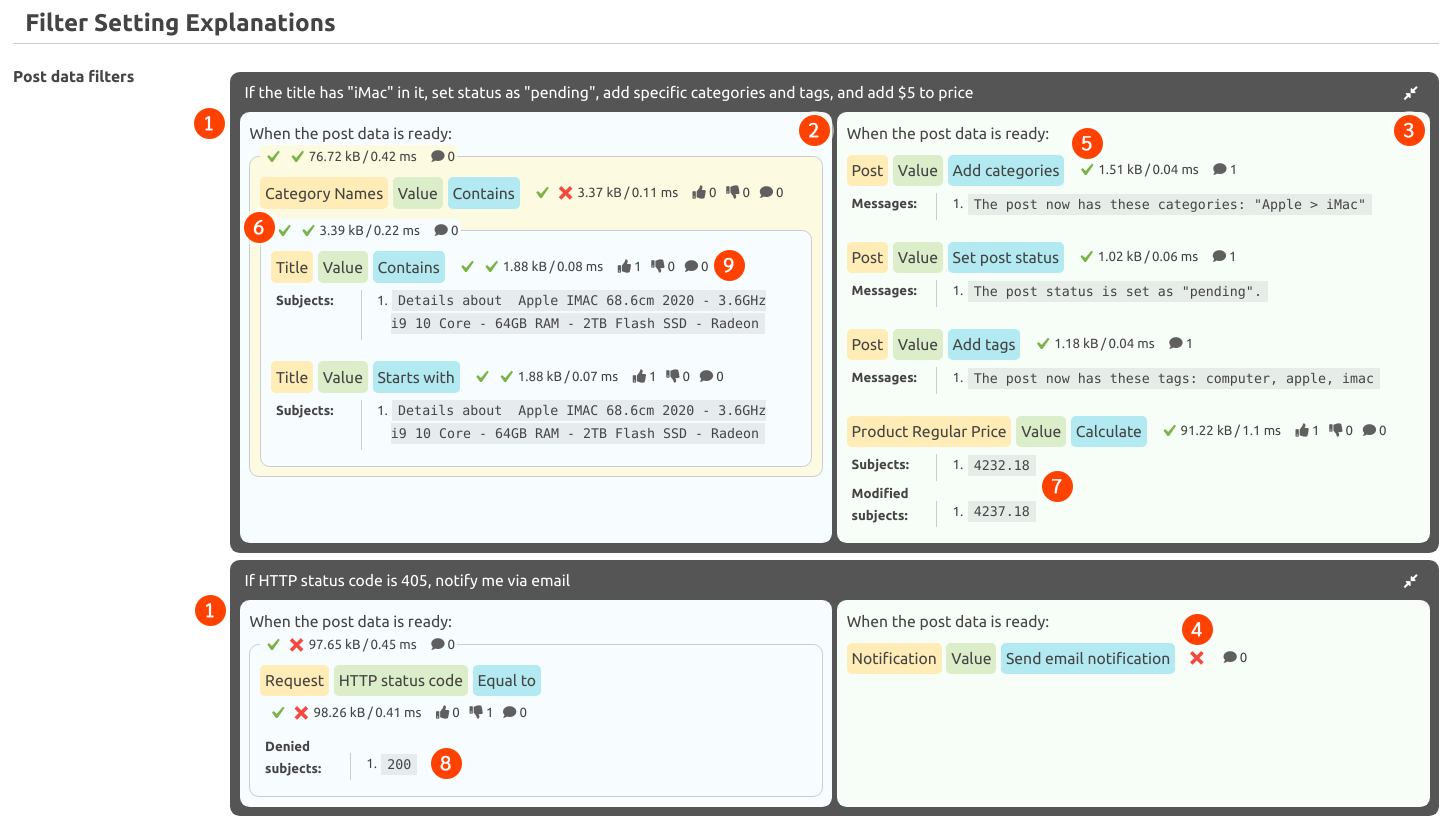Click thumbs up in Title Starts with row
The width and height of the screenshot is (1454, 830).
pos(639,377)
